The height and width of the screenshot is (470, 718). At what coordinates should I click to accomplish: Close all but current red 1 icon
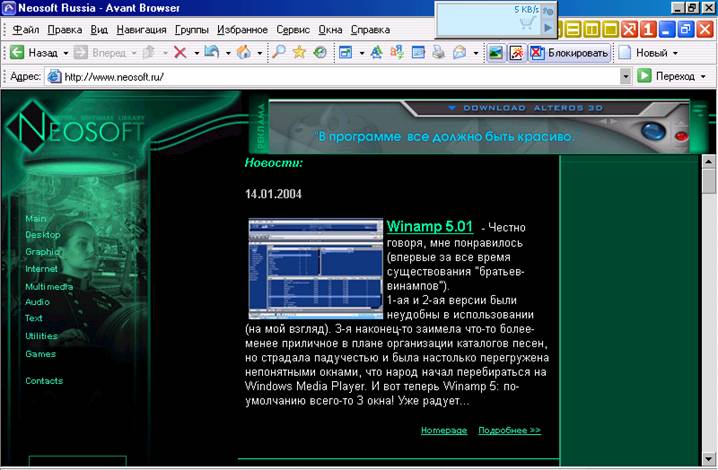[x=648, y=29]
